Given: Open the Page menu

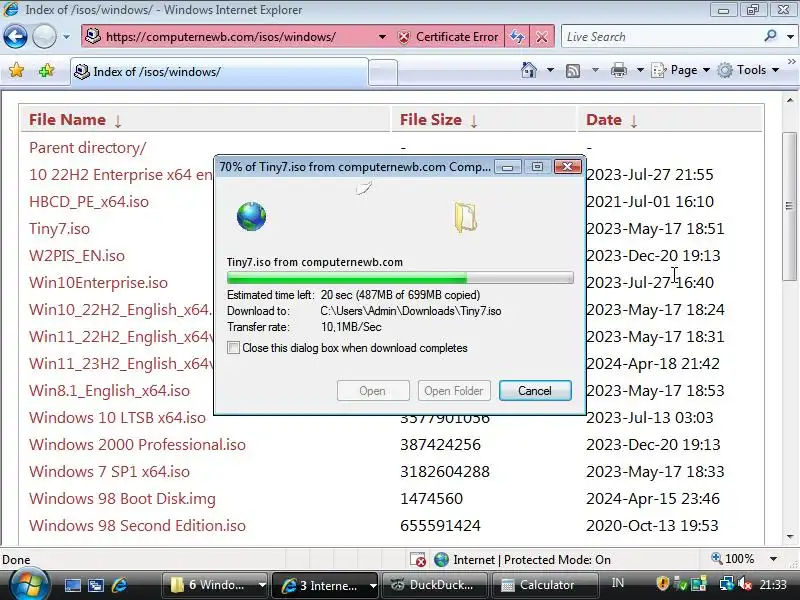Looking at the screenshot, I should click(681, 70).
